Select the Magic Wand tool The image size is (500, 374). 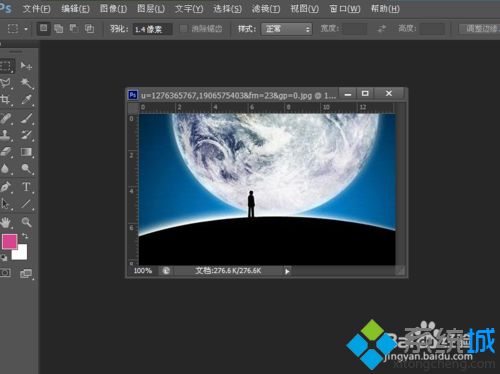26,83
